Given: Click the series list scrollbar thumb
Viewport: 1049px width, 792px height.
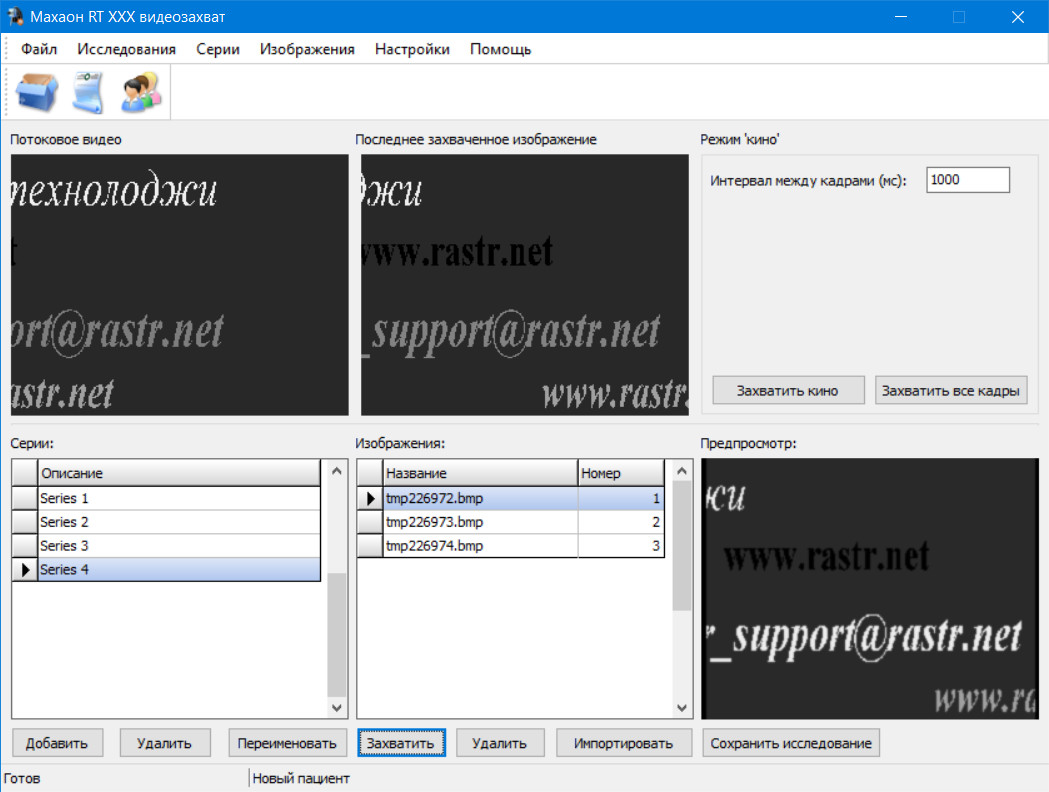Looking at the screenshot, I should 337,635.
